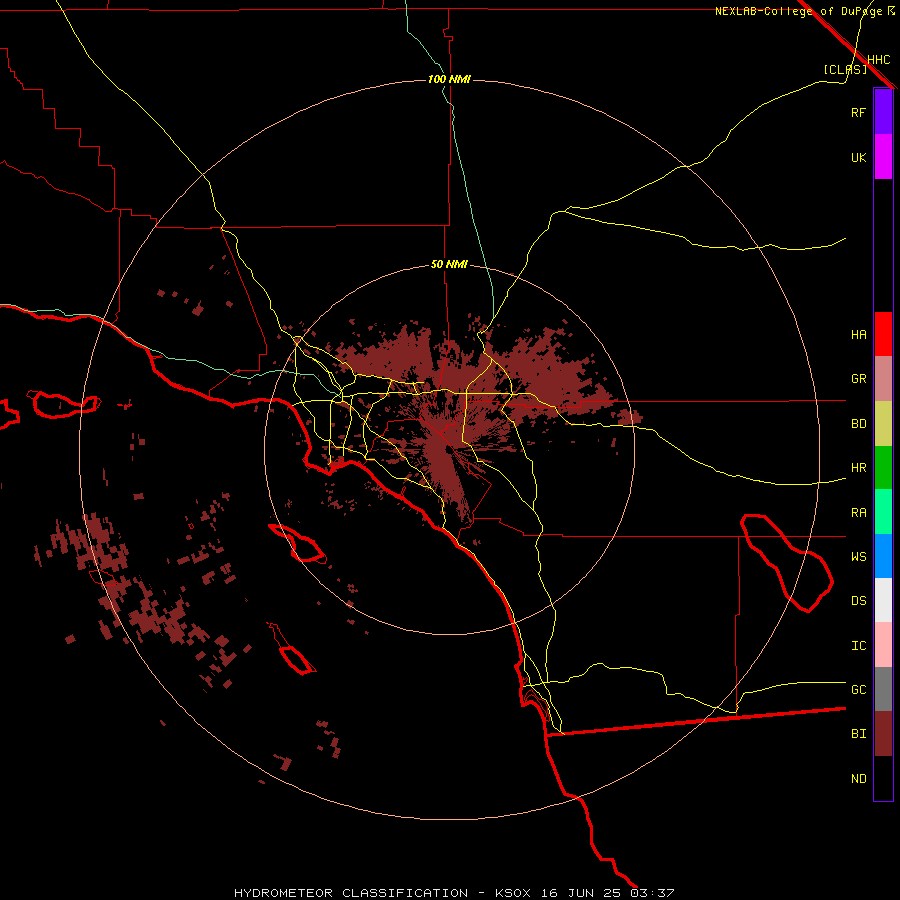Click the RF legend label
The image size is (900, 900).
tap(858, 112)
